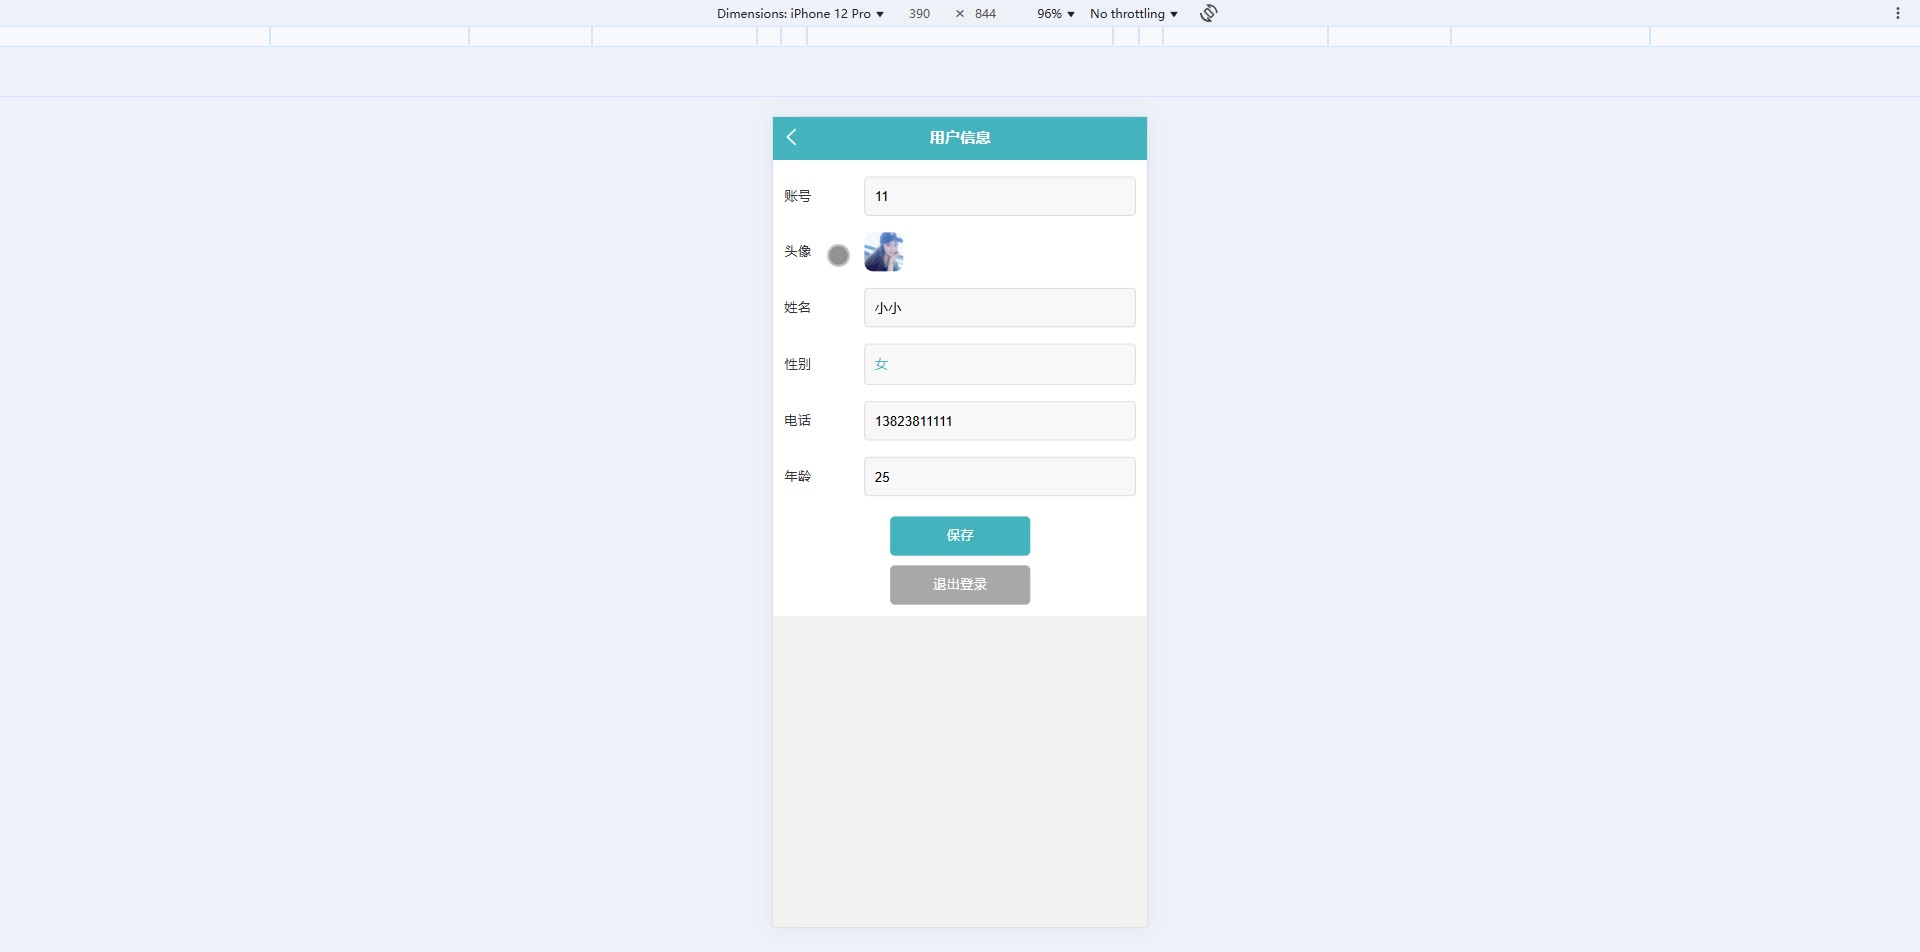The image size is (1920, 952).
Task: Open DevTools more options menu
Action: coord(1897,13)
